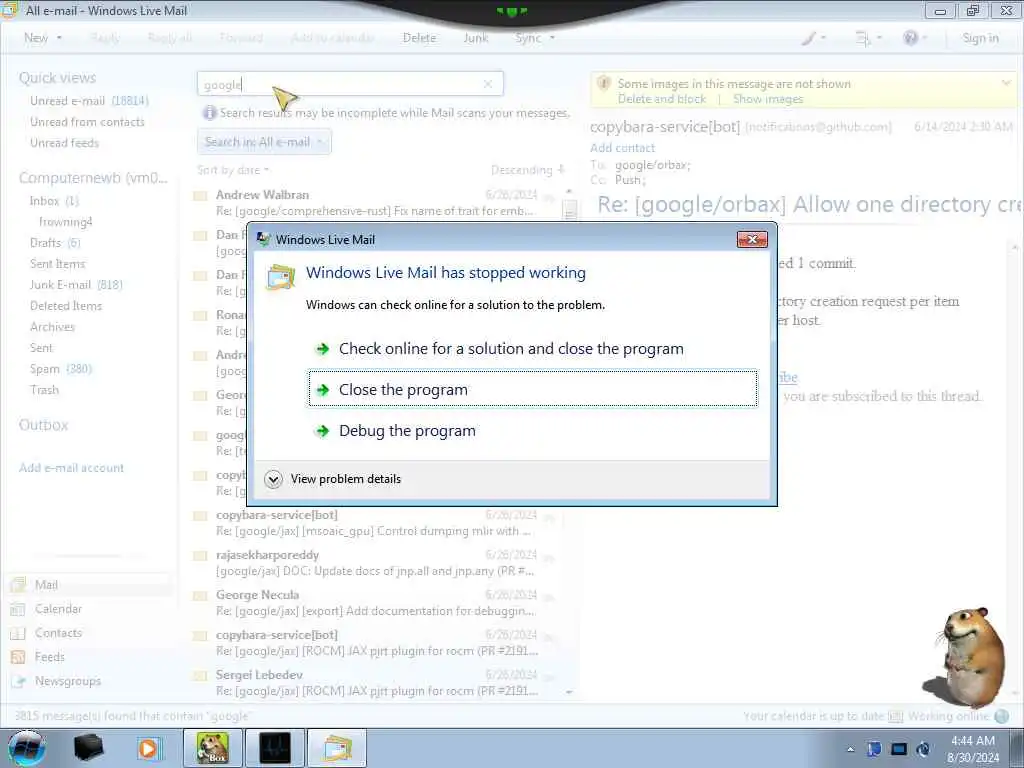The height and width of the screenshot is (768, 1024).
Task: Switch to the Calendar view
Action: coord(58,609)
